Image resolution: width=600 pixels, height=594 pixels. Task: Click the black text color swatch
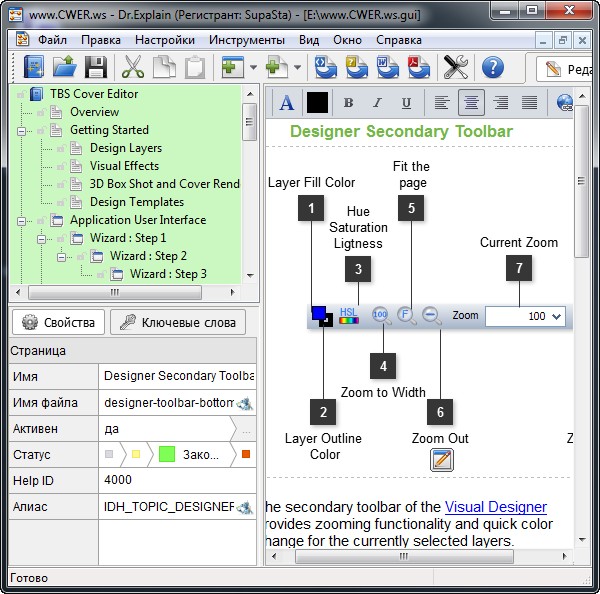tap(317, 103)
